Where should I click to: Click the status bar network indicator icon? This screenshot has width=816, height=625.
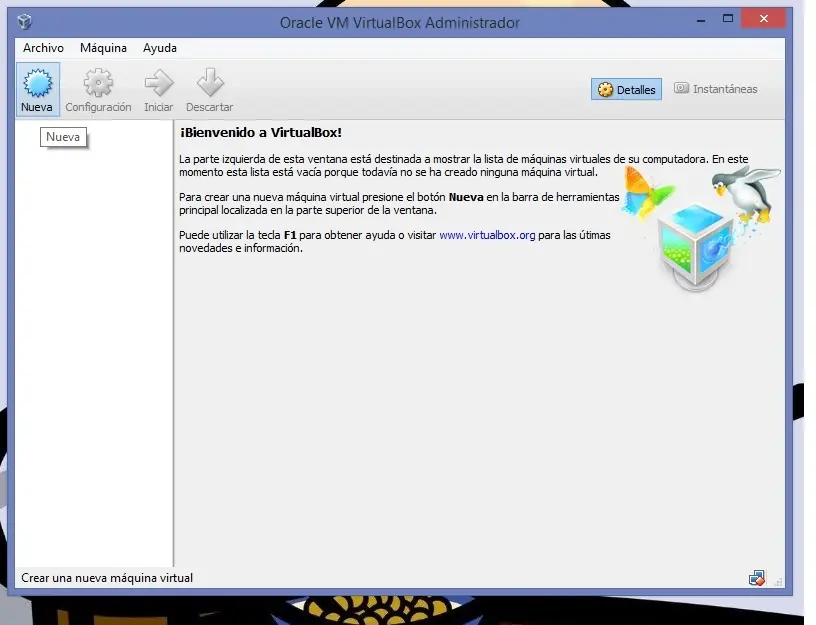coord(757,578)
